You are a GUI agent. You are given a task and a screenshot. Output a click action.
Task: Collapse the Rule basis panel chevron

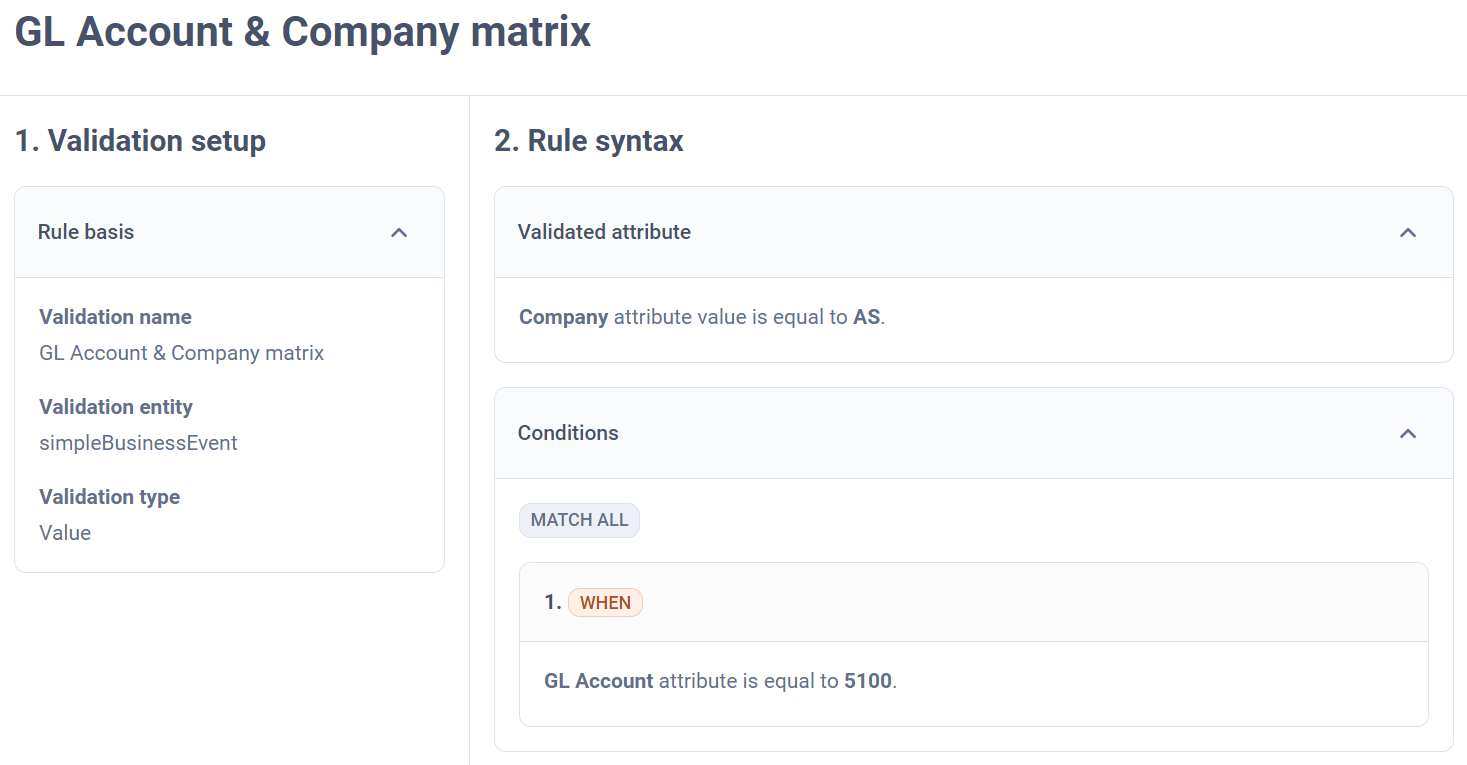(x=399, y=233)
